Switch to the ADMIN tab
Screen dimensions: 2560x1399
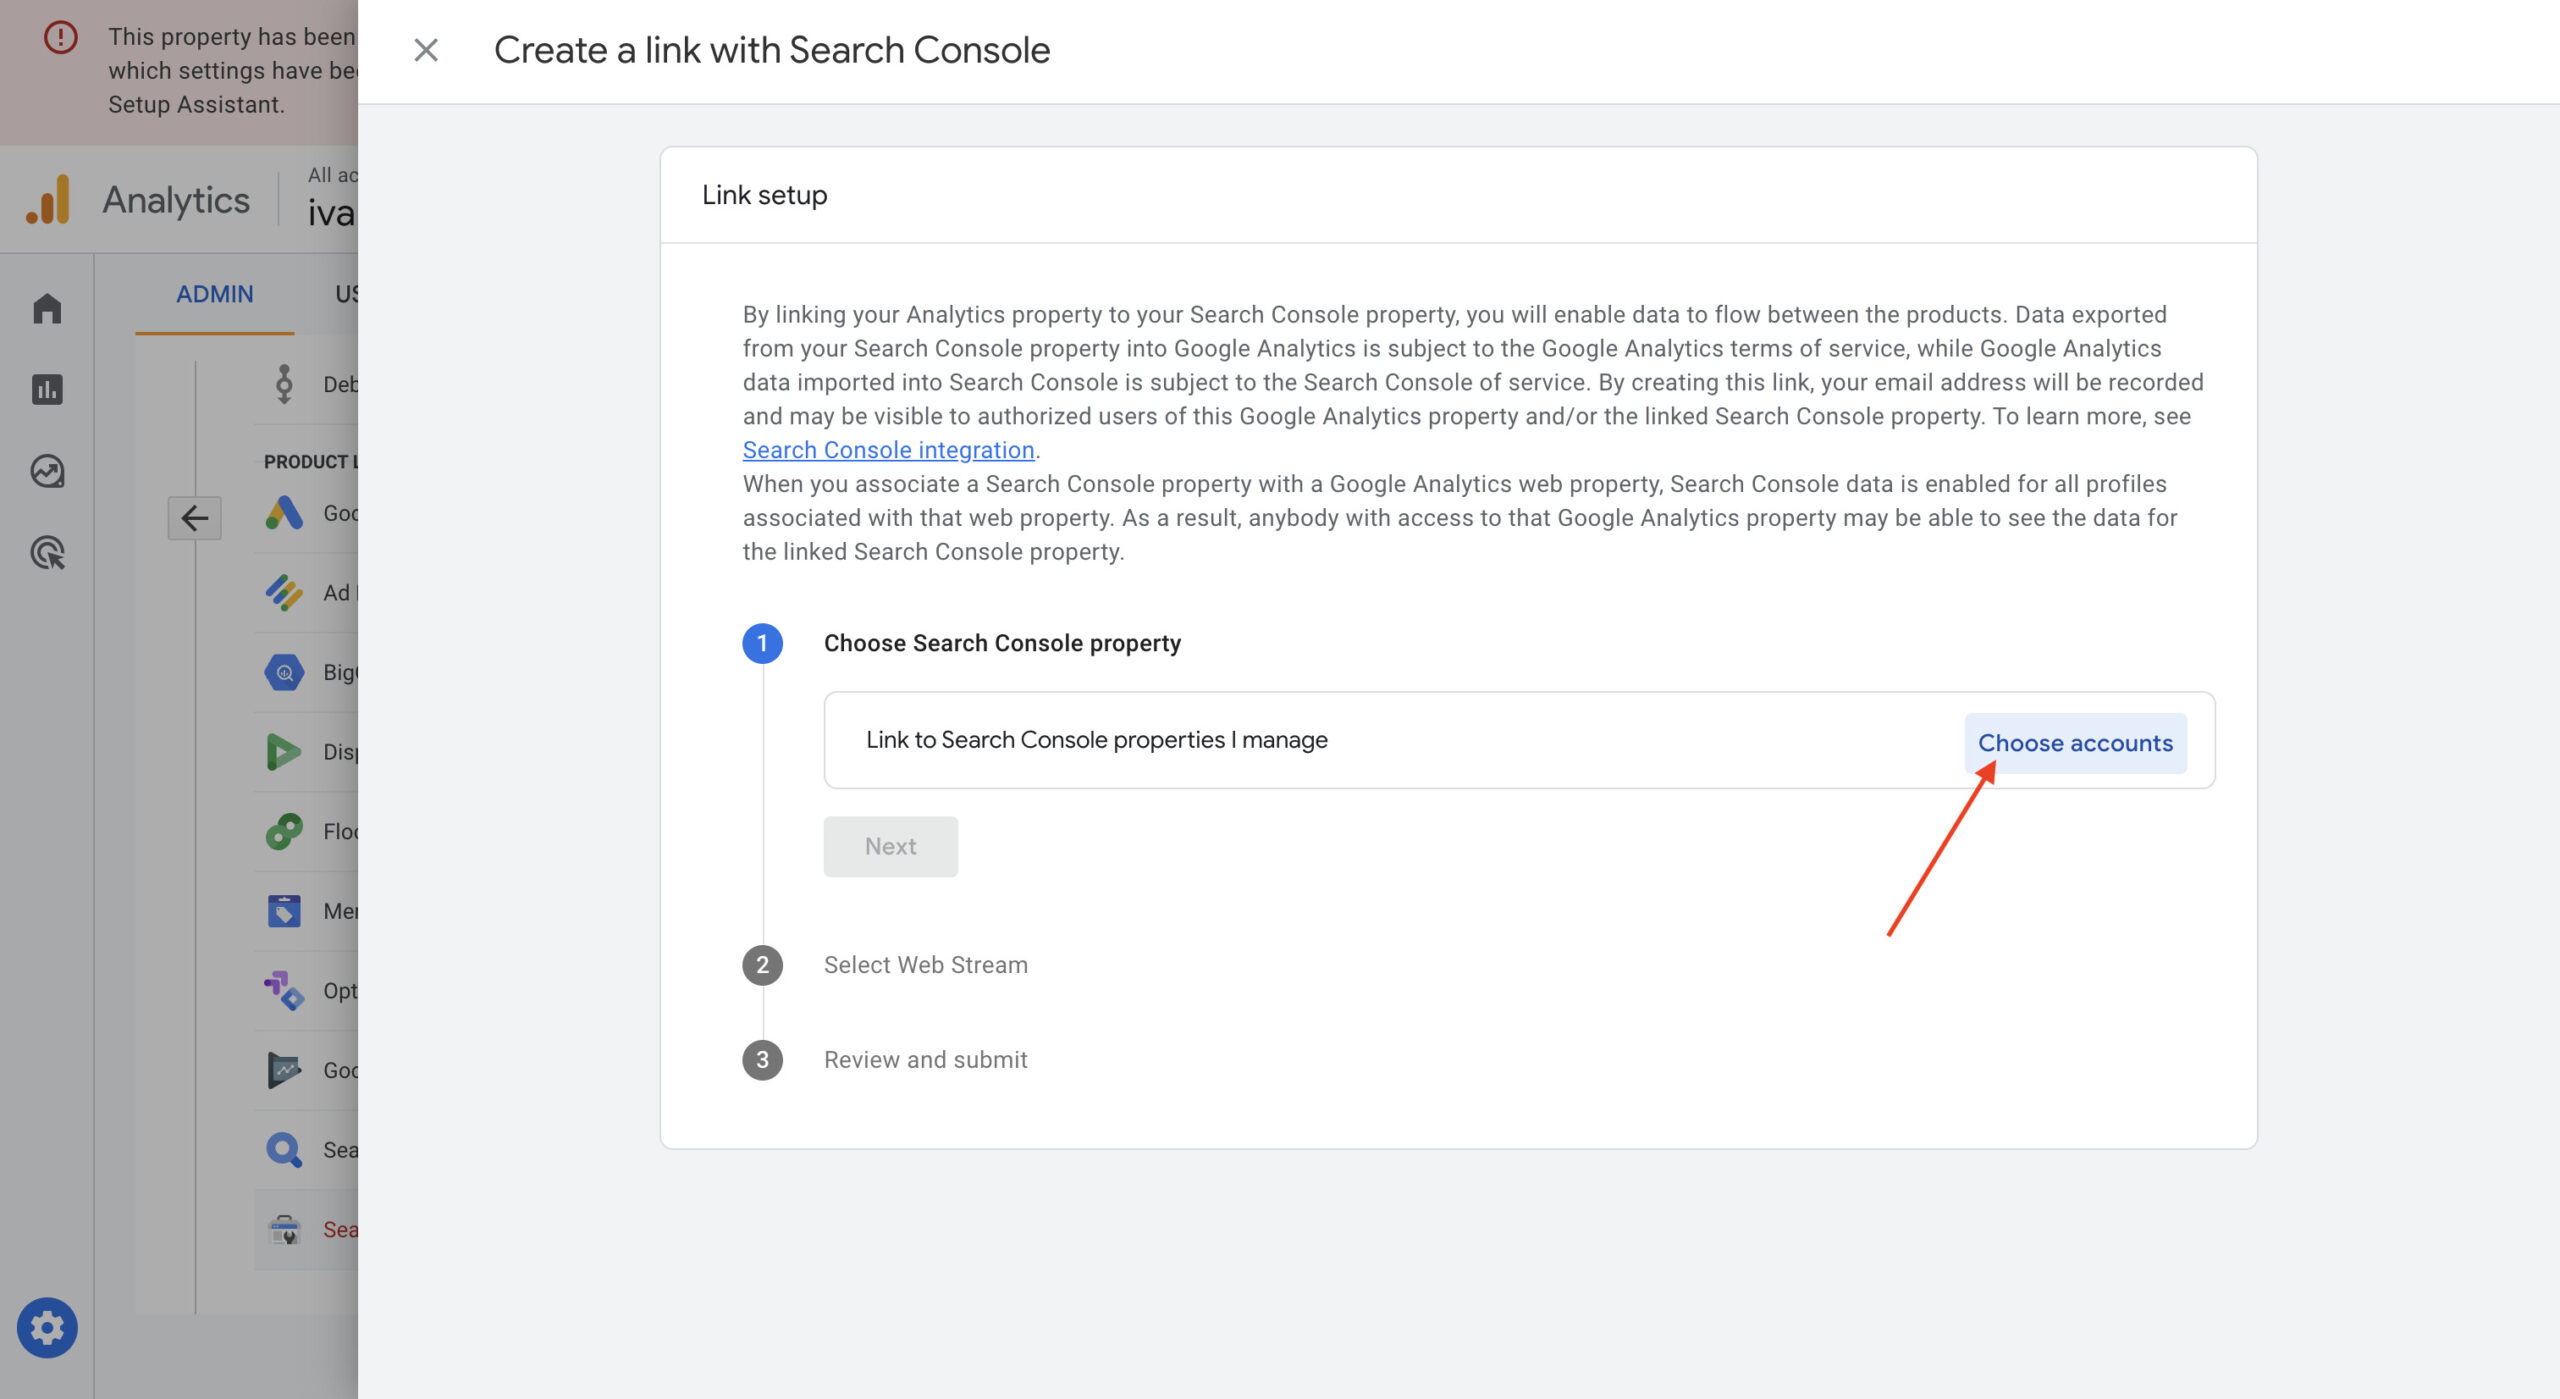[214, 294]
